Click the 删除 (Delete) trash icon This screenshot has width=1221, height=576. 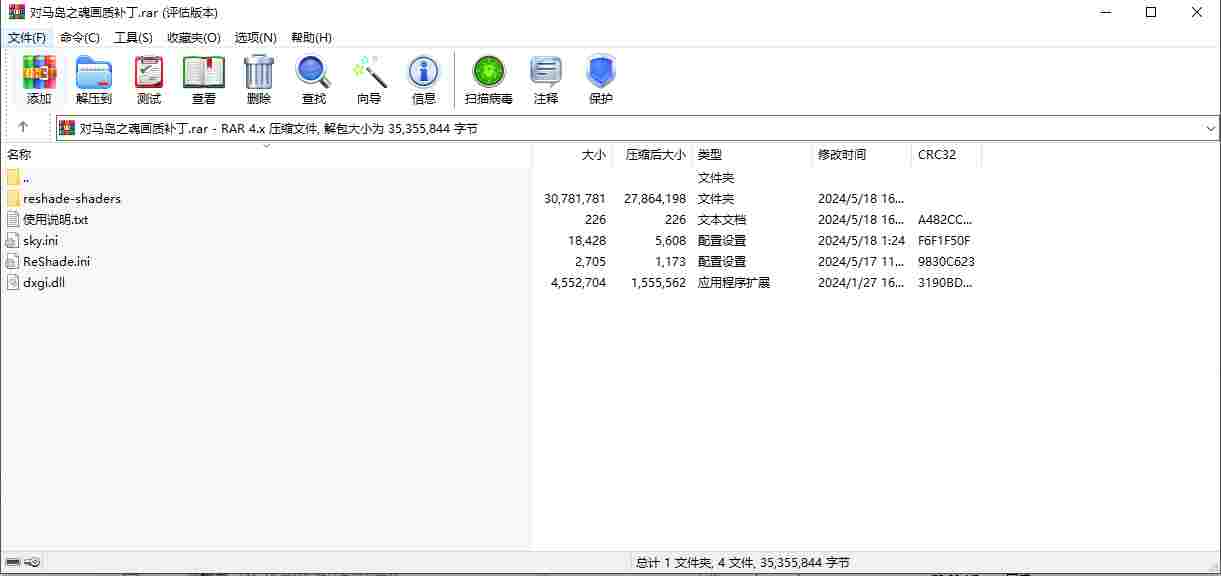pos(259,72)
